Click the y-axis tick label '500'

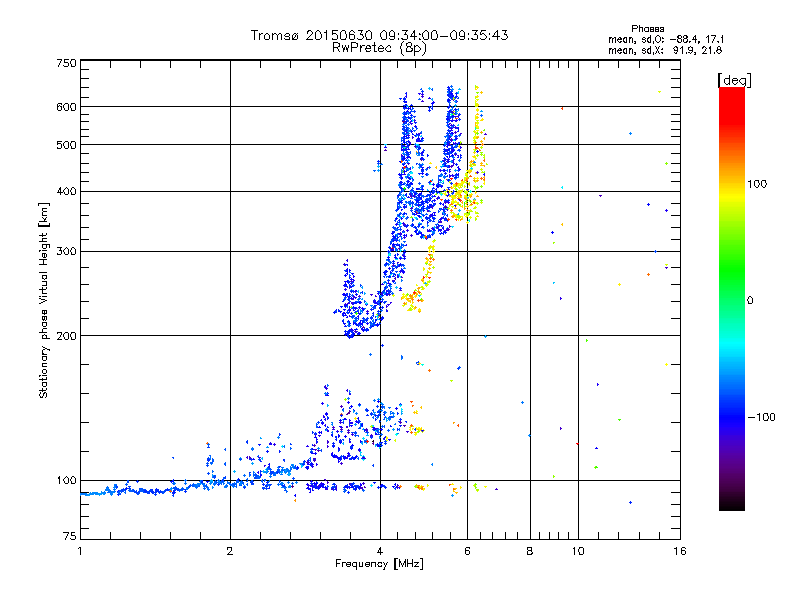click(66, 145)
